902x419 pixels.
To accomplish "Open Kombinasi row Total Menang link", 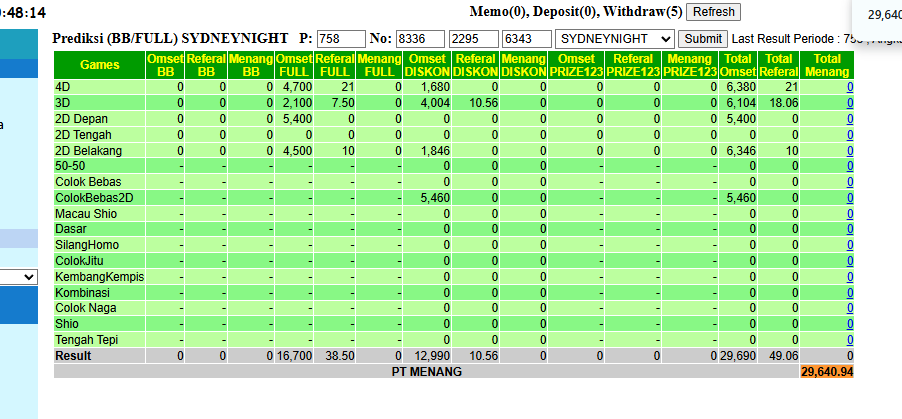I will pos(850,293).
